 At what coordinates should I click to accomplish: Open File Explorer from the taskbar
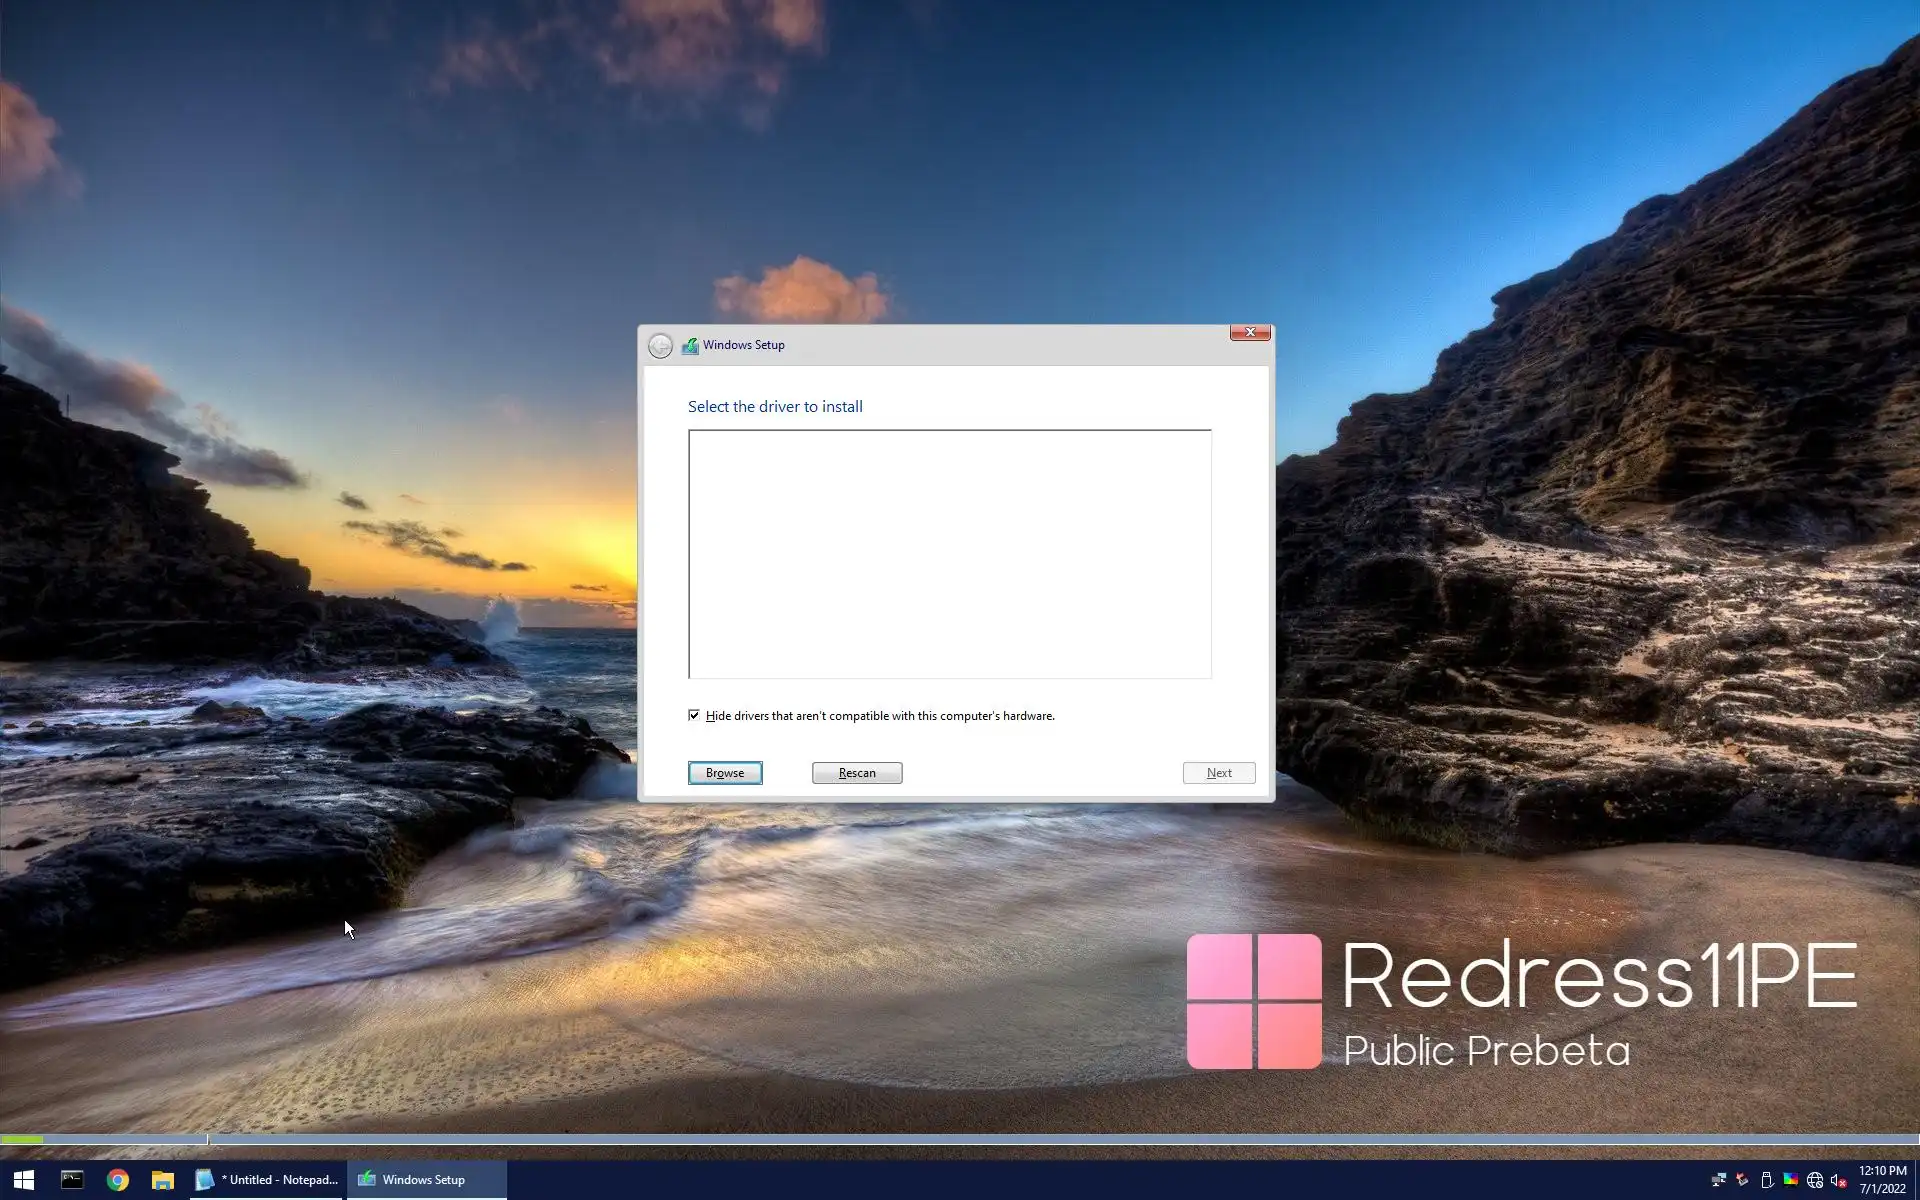163,1180
